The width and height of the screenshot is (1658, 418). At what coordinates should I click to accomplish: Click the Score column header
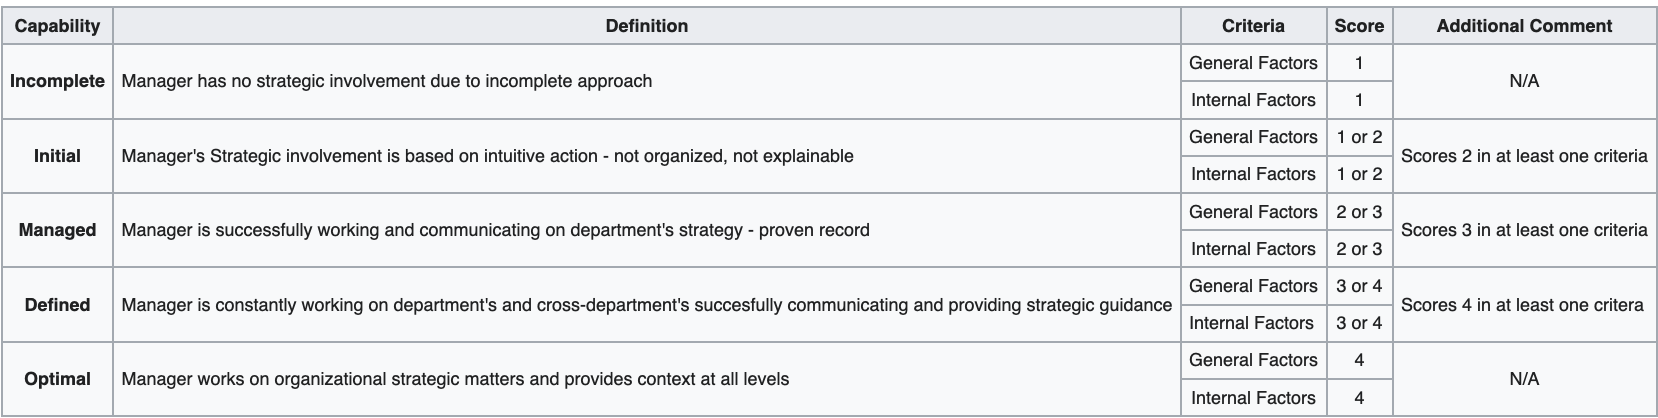1359,26
